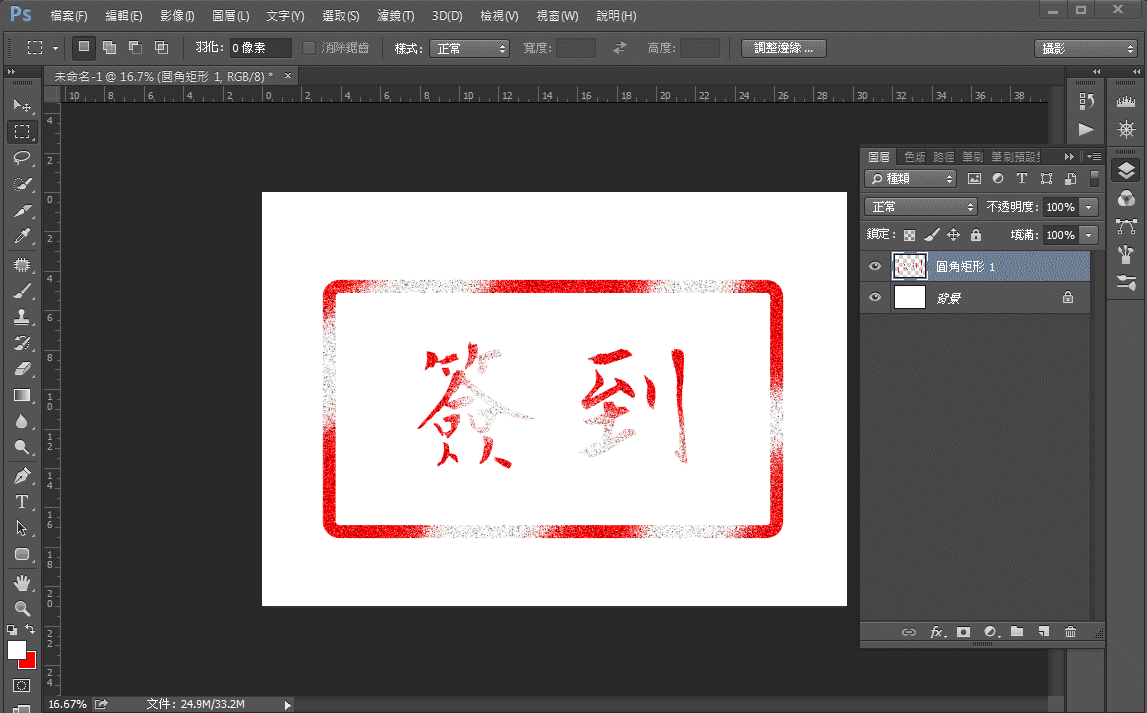Open the History panel icon

1086,102
